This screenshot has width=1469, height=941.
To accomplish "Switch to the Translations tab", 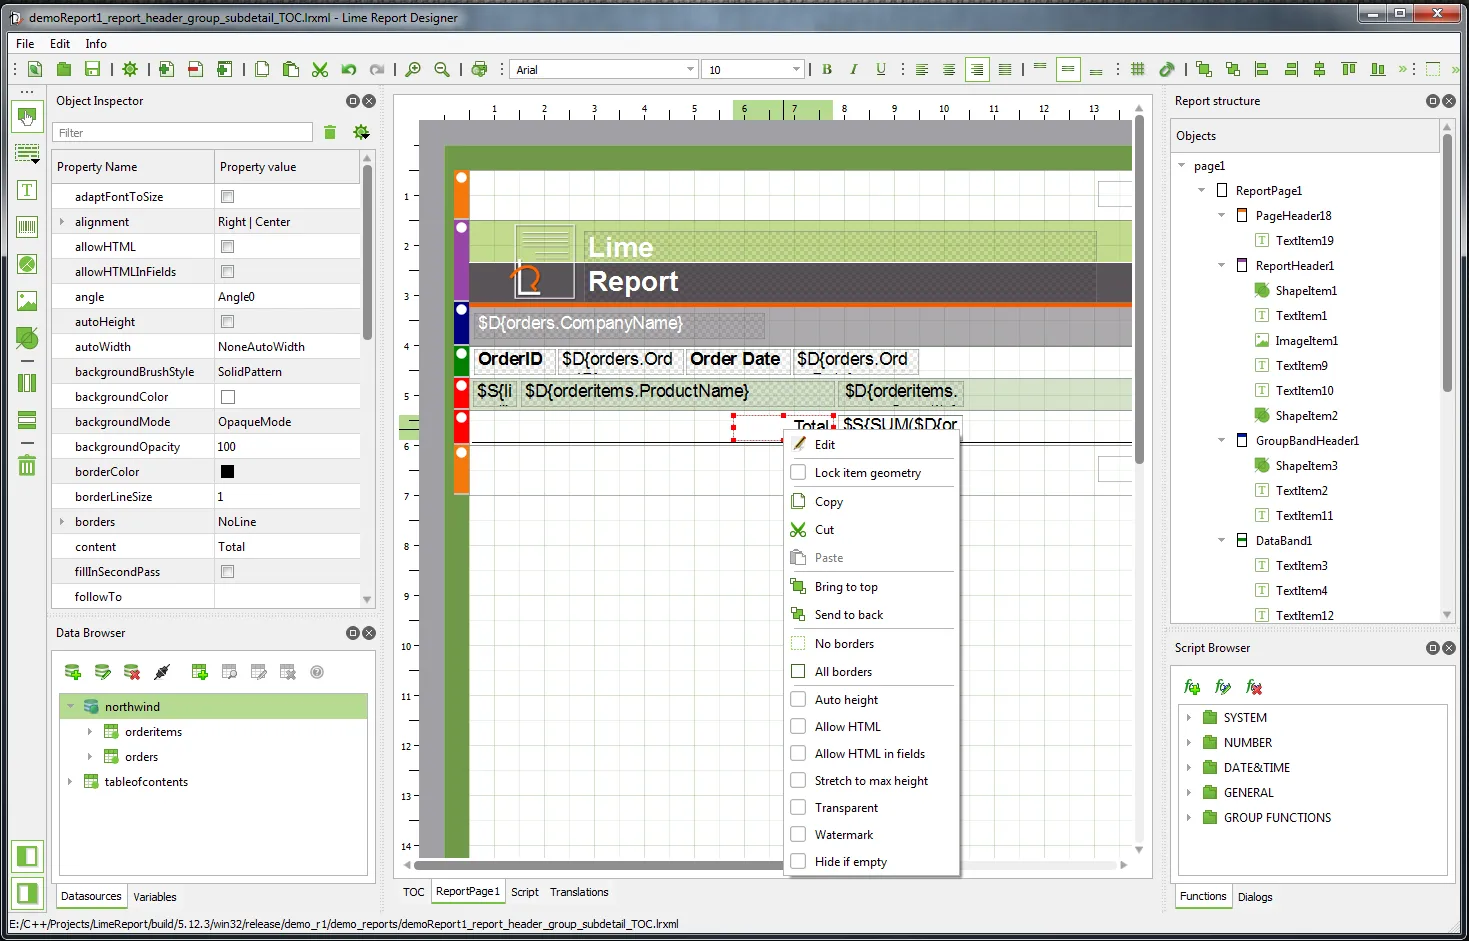I will (x=578, y=892).
